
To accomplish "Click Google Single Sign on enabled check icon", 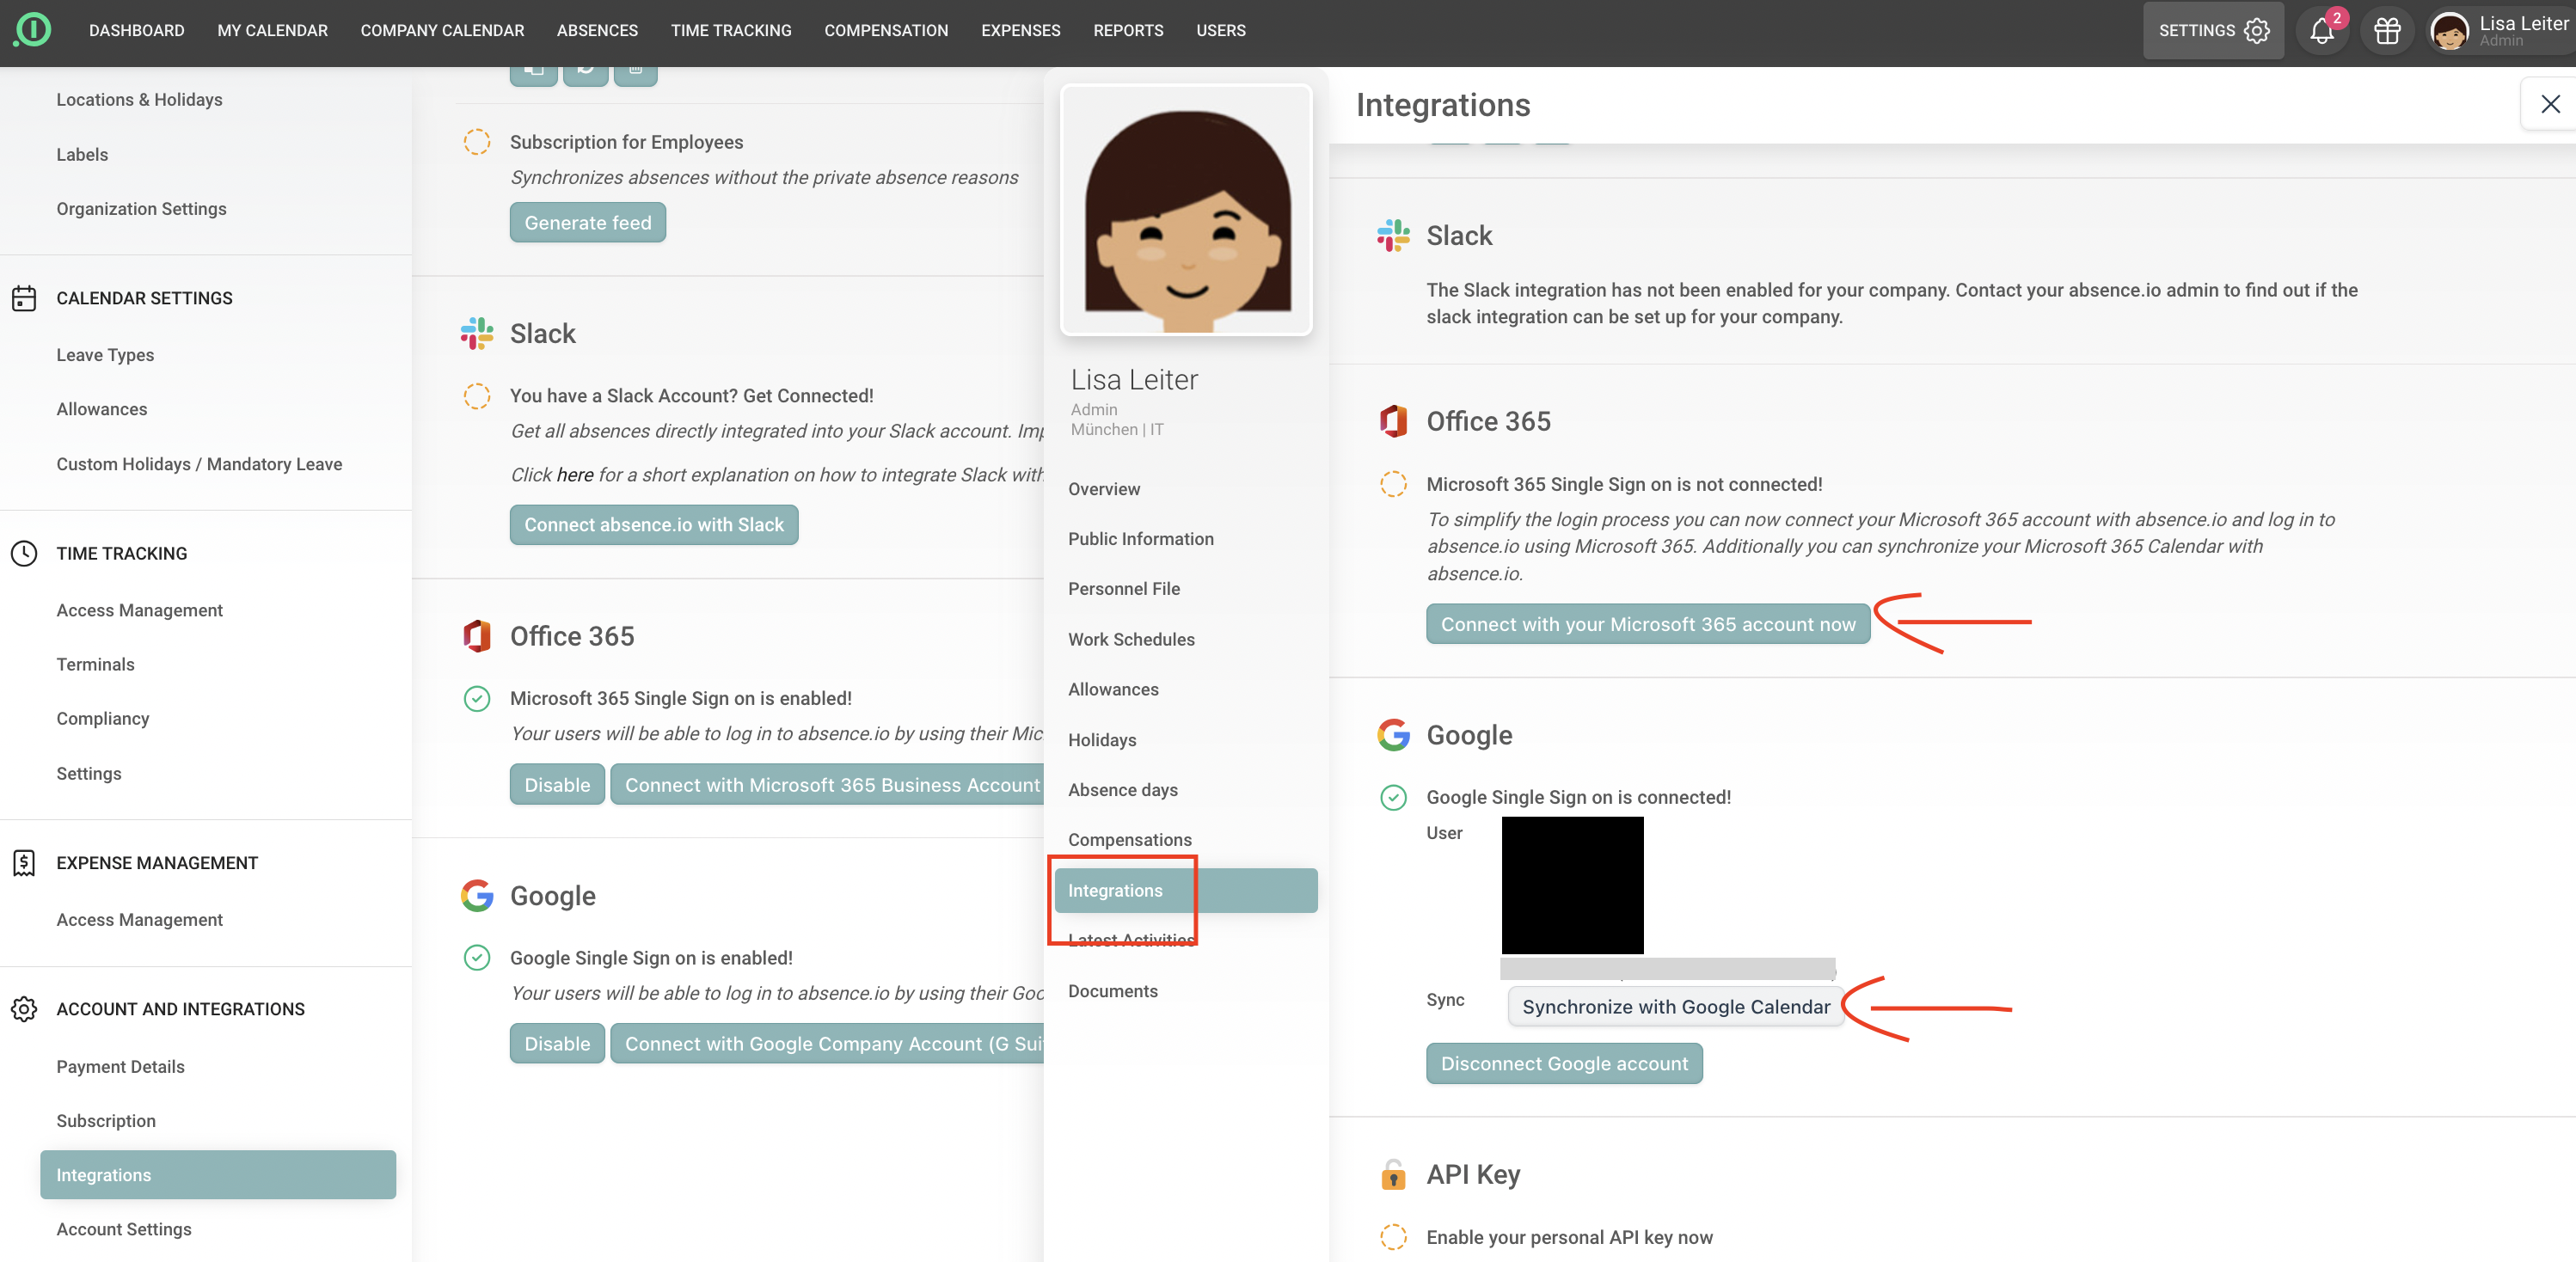I will pyautogui.click(x=477, y=958).
